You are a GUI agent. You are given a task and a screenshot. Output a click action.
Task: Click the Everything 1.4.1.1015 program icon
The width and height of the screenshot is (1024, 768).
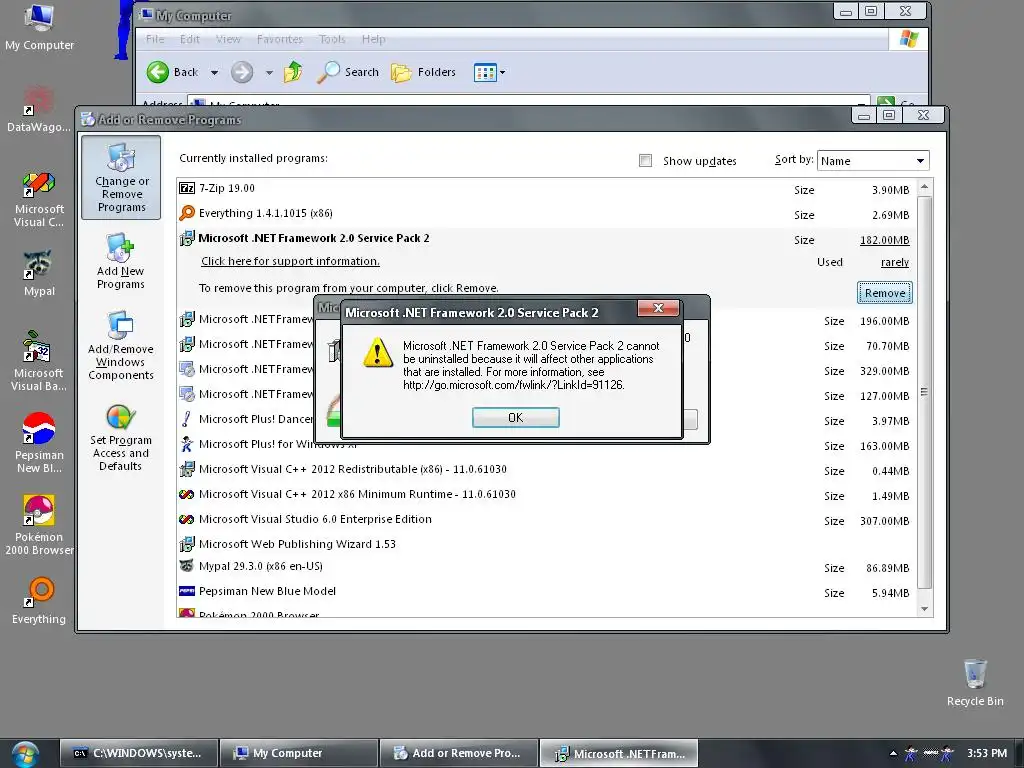tap(187, 213)
